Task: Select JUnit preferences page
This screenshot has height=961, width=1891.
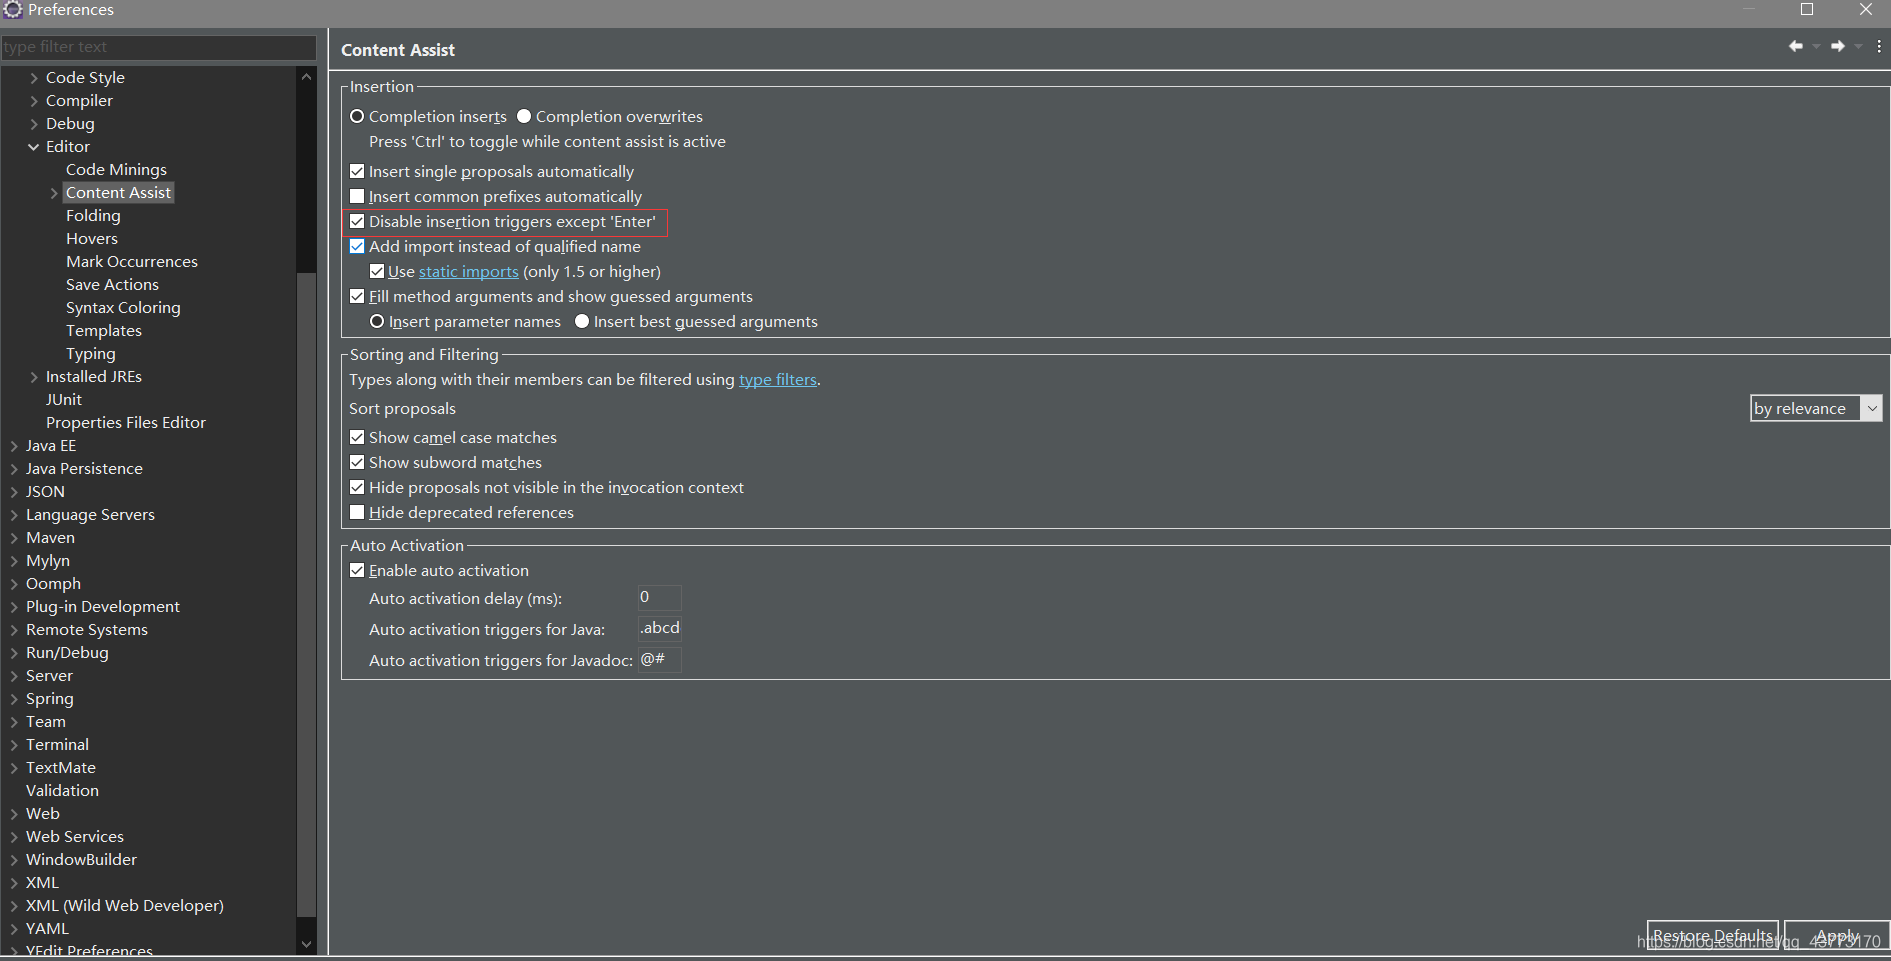Action: [x=64, y=399]
